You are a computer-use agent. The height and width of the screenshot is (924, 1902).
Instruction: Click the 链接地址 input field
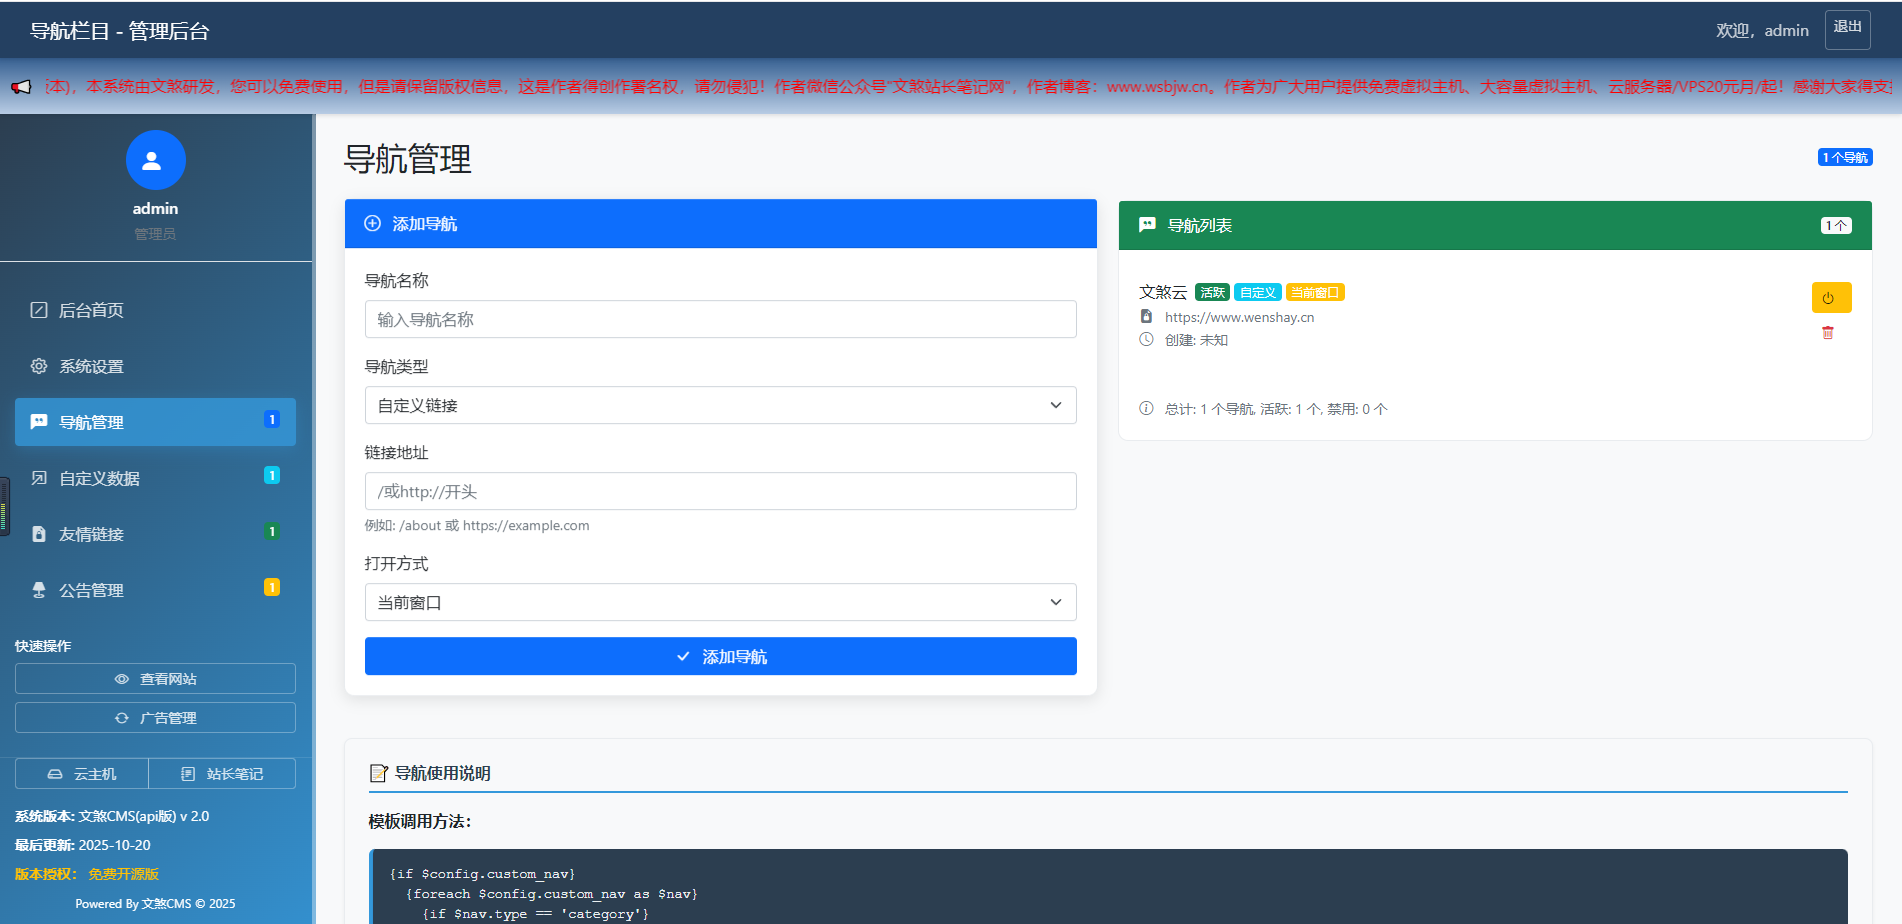tap(720, 492)
